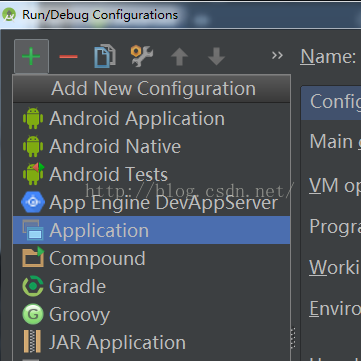Select JAR Application configuration type

tap(151, 342)
